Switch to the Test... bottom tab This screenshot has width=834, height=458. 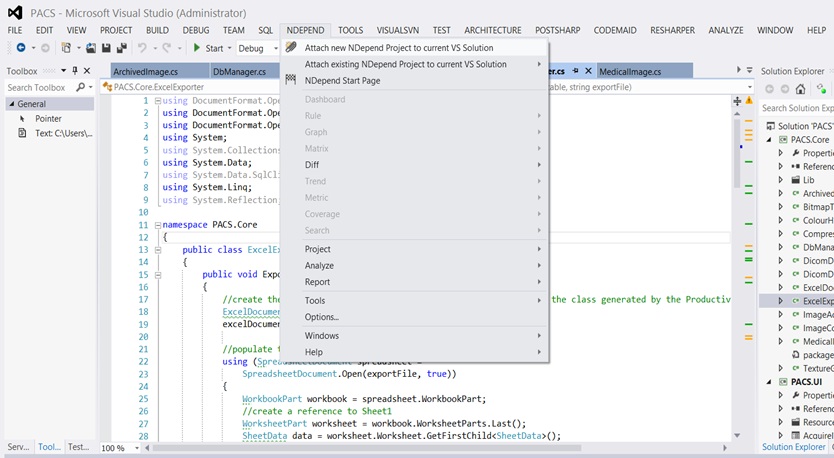click(79, 447)
